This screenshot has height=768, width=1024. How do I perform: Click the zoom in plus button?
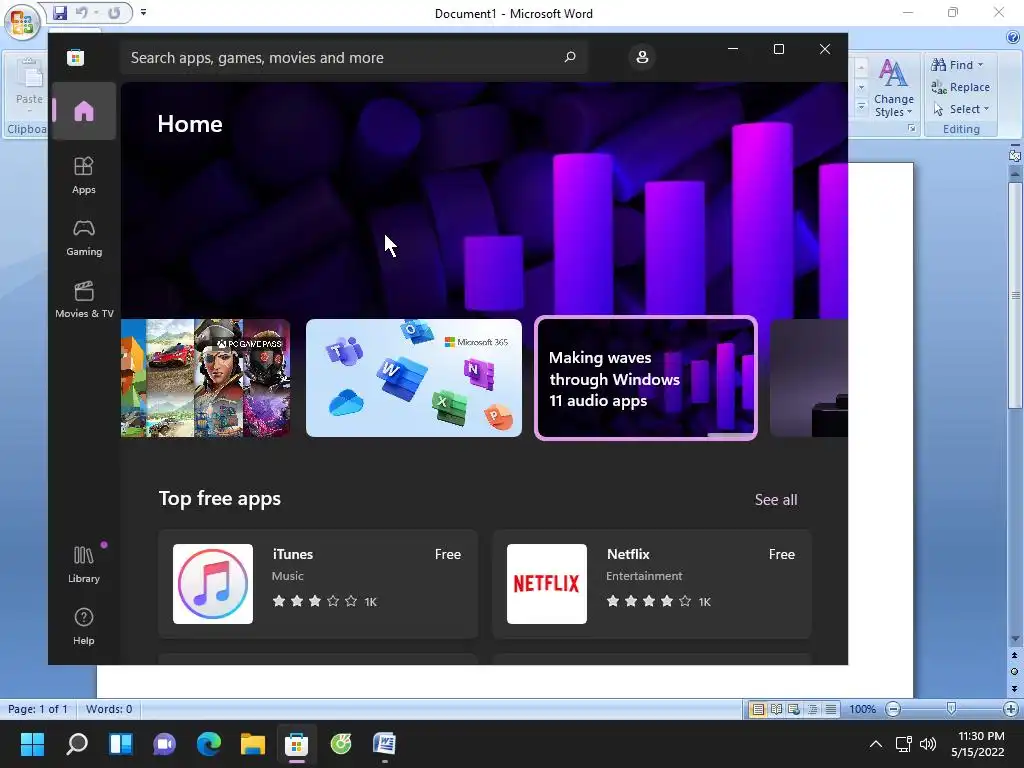pyautogui.click(x=1011, y=709)
